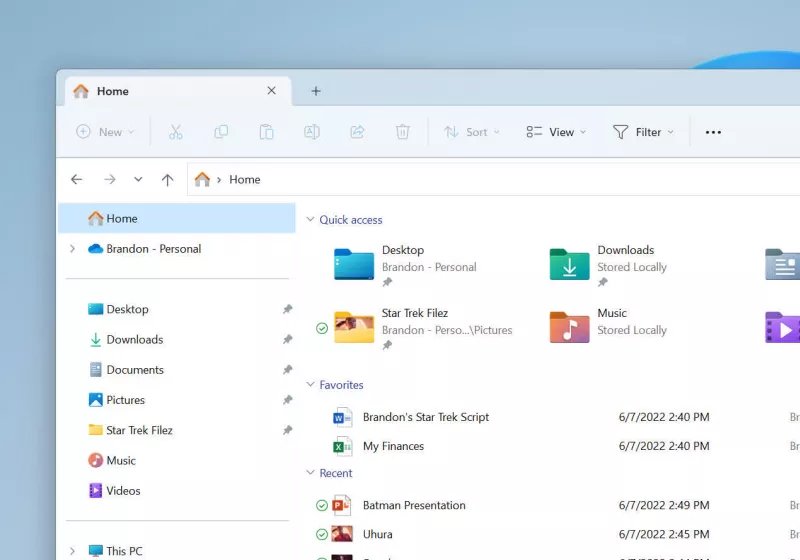800x560 pixels.
Task: Toggle pin next to Documents in sidebar
Action: click(x=287, y=370)
